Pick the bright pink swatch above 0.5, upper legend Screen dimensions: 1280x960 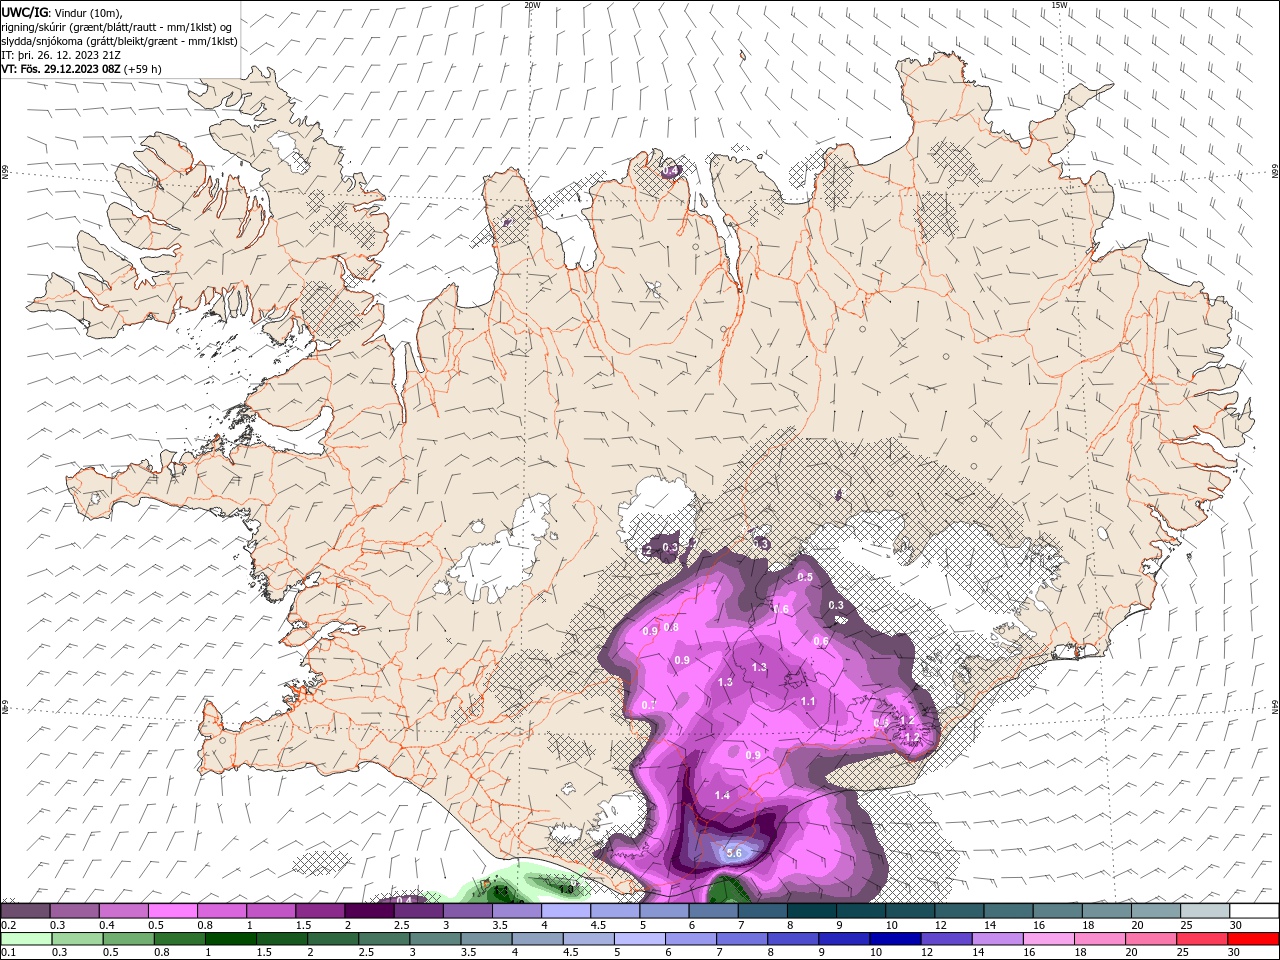click(172, 911)
